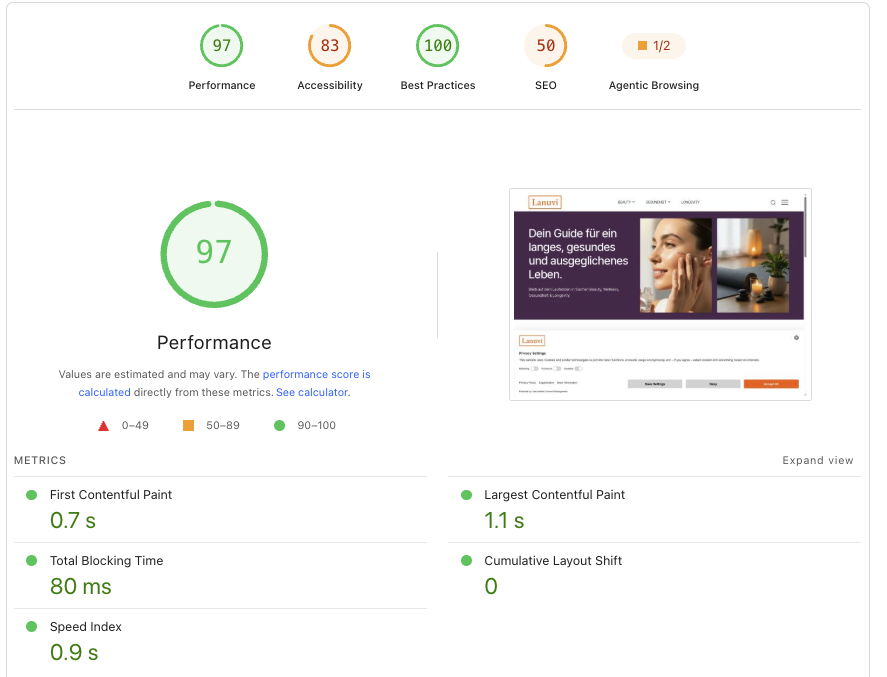The height and width of the screenshot is (677, 887).
Task: Click the red triangle 0–49 legend icon
Action: pyautogui.click(x=104, y=425)
